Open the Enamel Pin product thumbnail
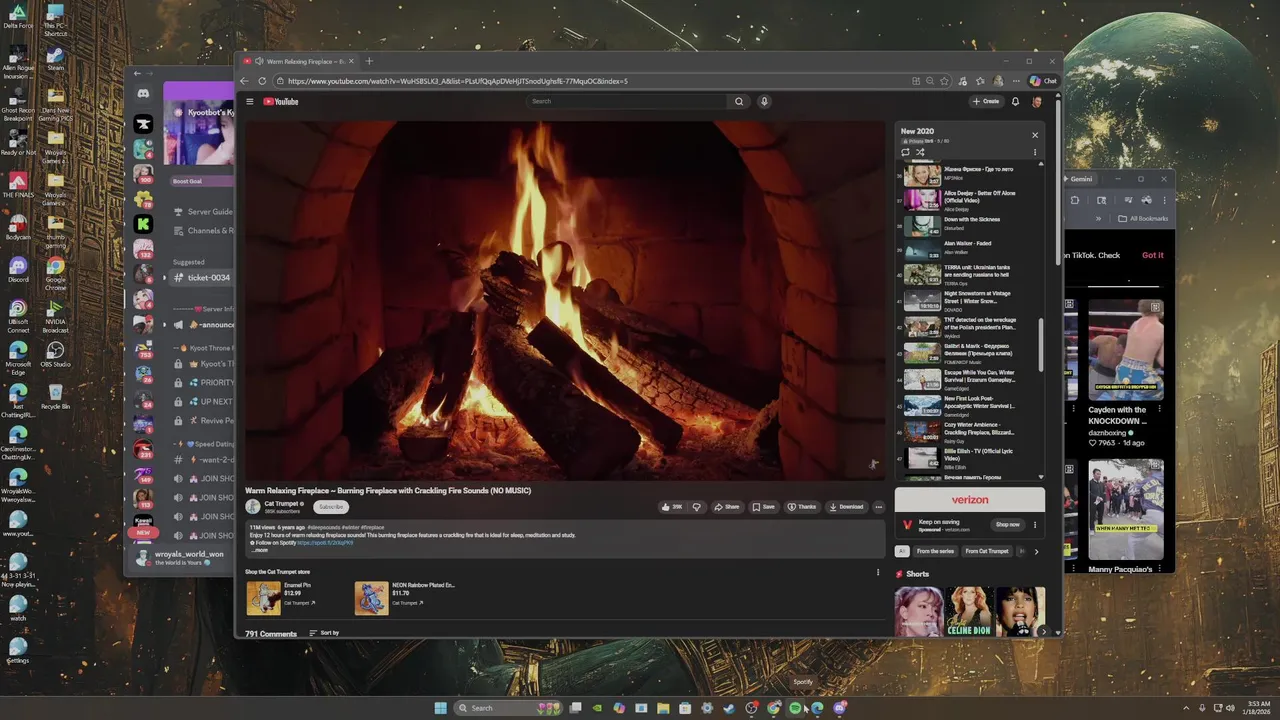Screen dimensions: 1280x720 point(264,598)
